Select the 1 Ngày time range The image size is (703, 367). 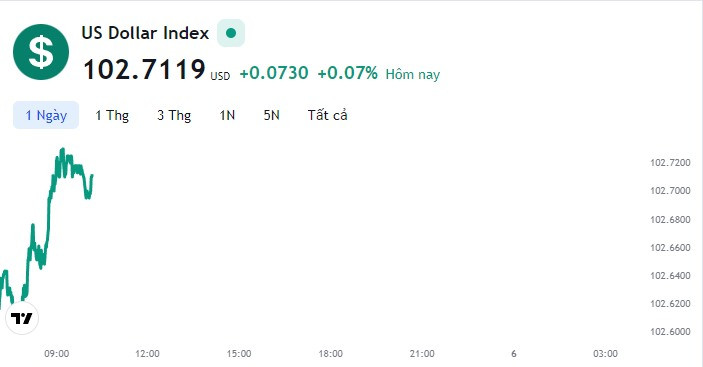pyautogui.click(x=46, y=115)
